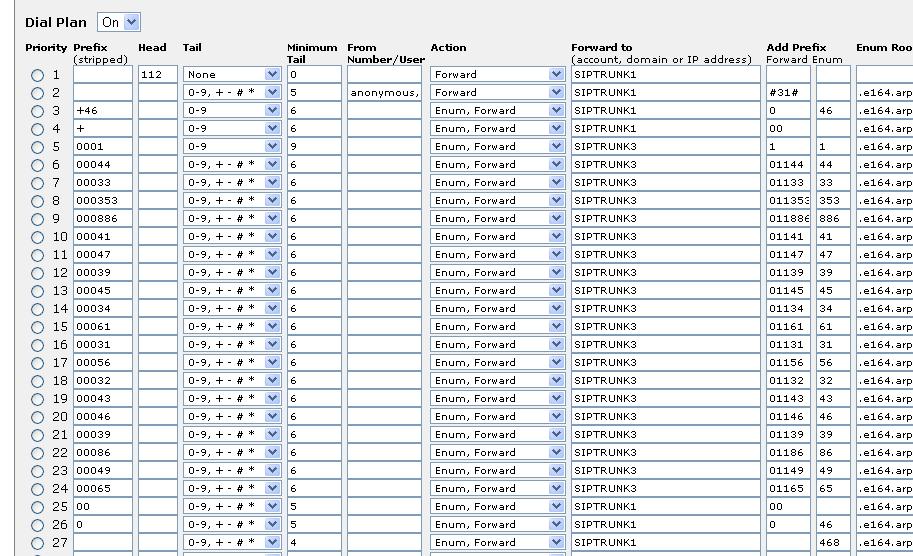Open the Dial Plan On dropdown

pos(119,22)
